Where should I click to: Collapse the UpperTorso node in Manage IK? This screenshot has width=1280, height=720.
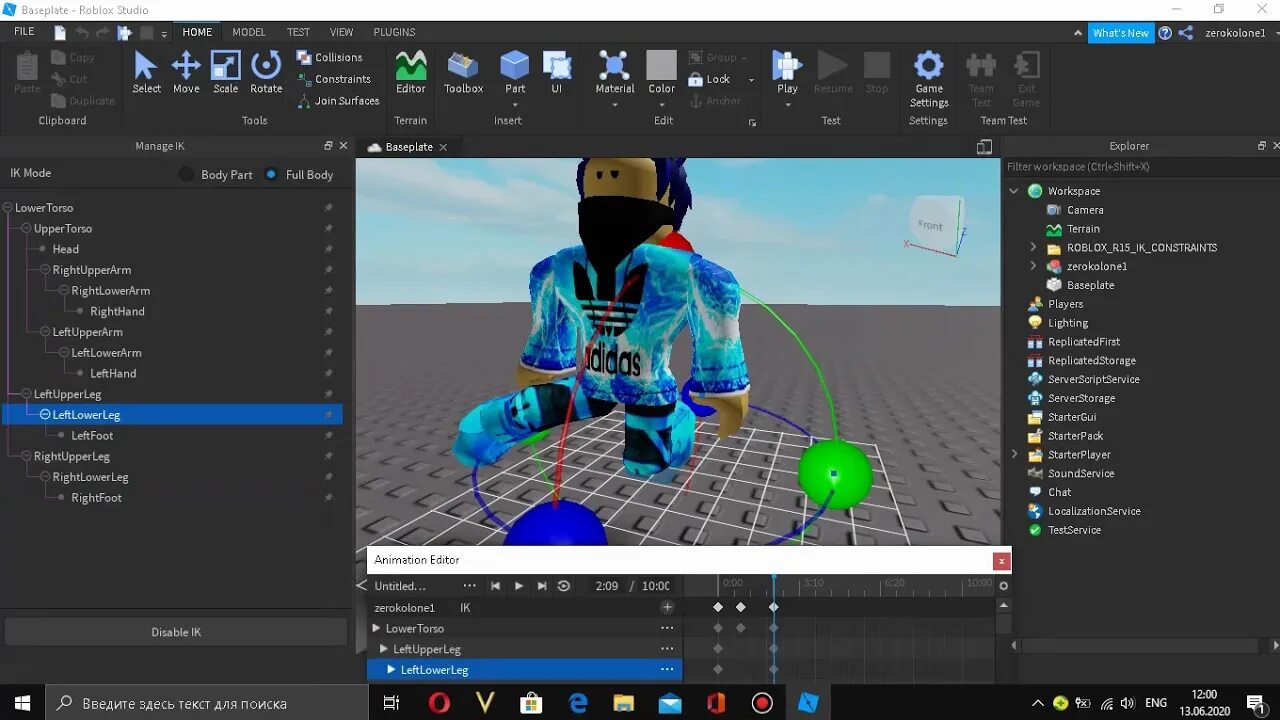(x=27, y=229)
